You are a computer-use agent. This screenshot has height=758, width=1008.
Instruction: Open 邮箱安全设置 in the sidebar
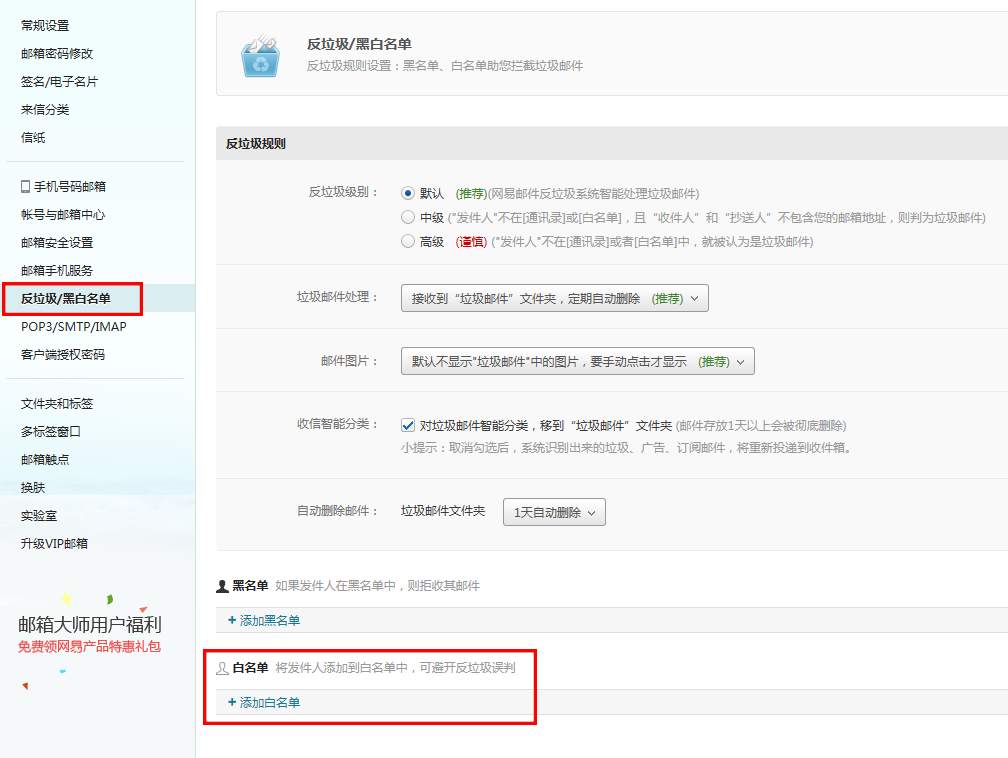click(x=57, y=242)
